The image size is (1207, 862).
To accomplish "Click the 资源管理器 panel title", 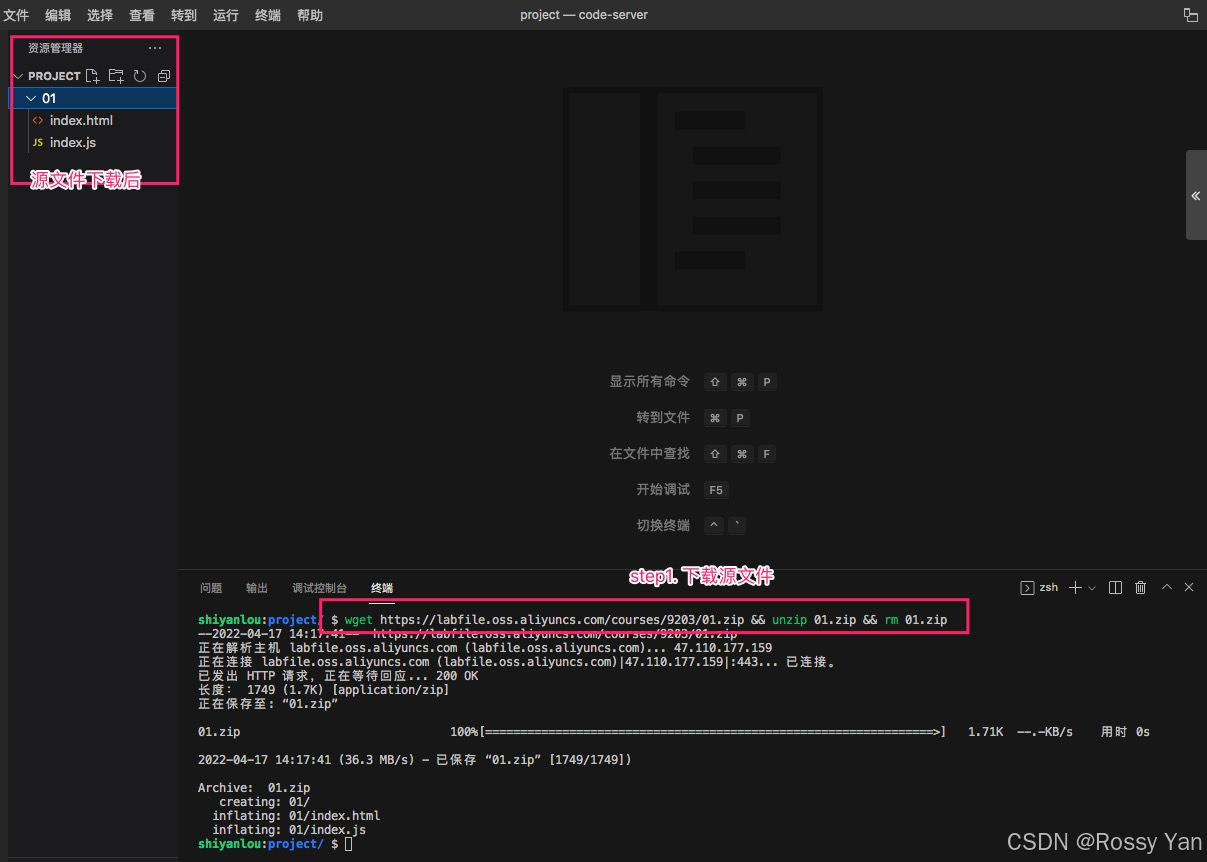I will tap(56, 48).
